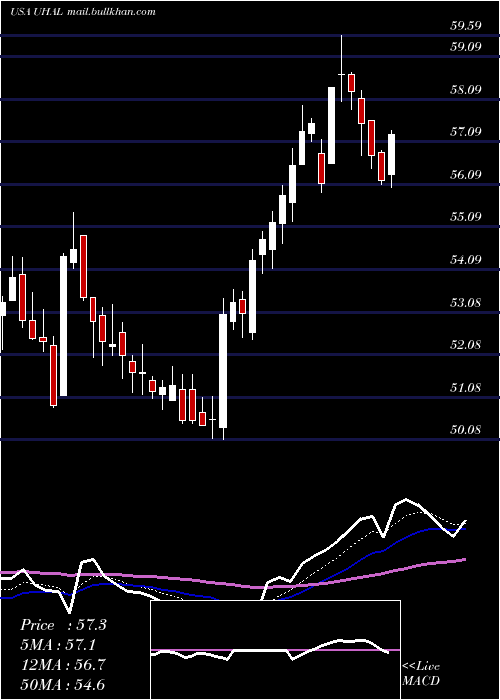
Task: Click the 12MA : 56.7 readout
Action: [x=63, y=665]
